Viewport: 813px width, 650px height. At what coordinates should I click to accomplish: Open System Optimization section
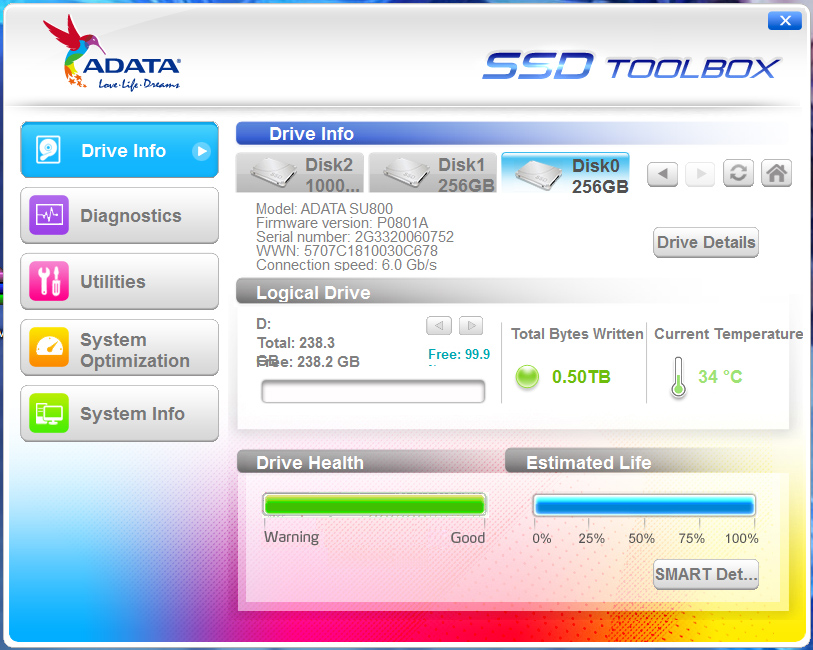pyautogui.click(x=119, y=348)
